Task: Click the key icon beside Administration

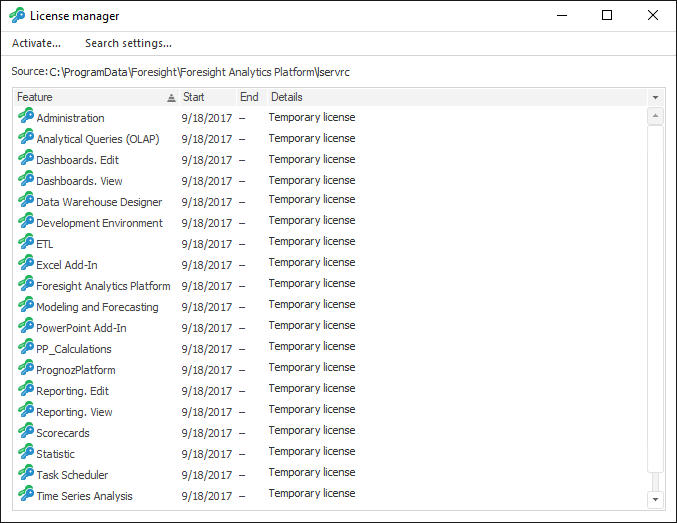Action: pos(26,117)
